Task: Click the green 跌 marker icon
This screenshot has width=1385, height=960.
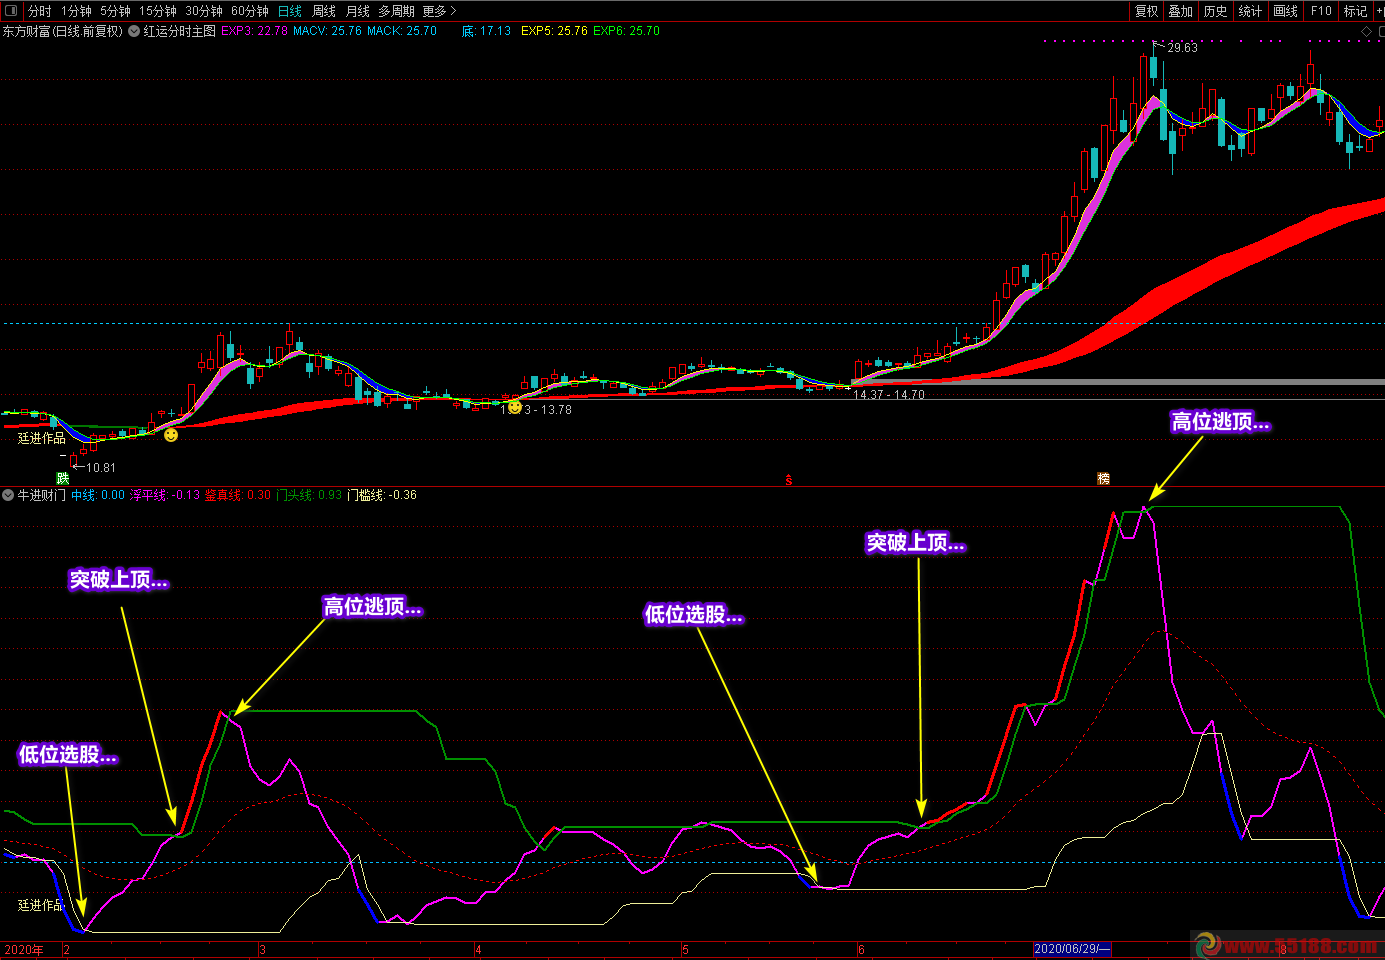Action: click(x=63, y=479)
